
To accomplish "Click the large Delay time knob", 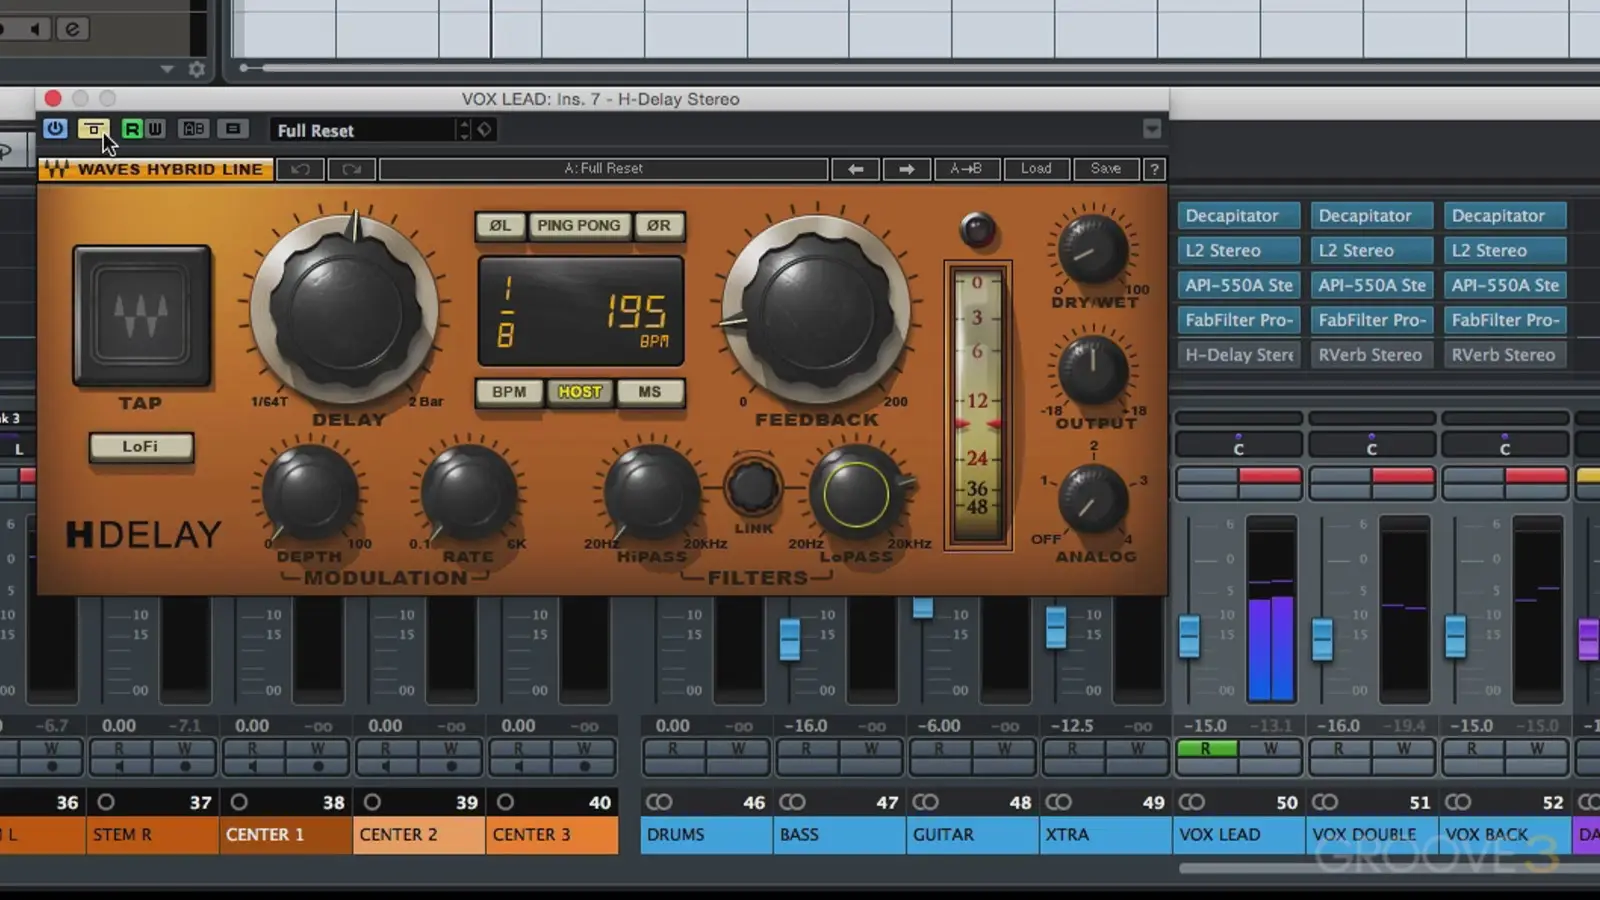I will coord(344,312).
